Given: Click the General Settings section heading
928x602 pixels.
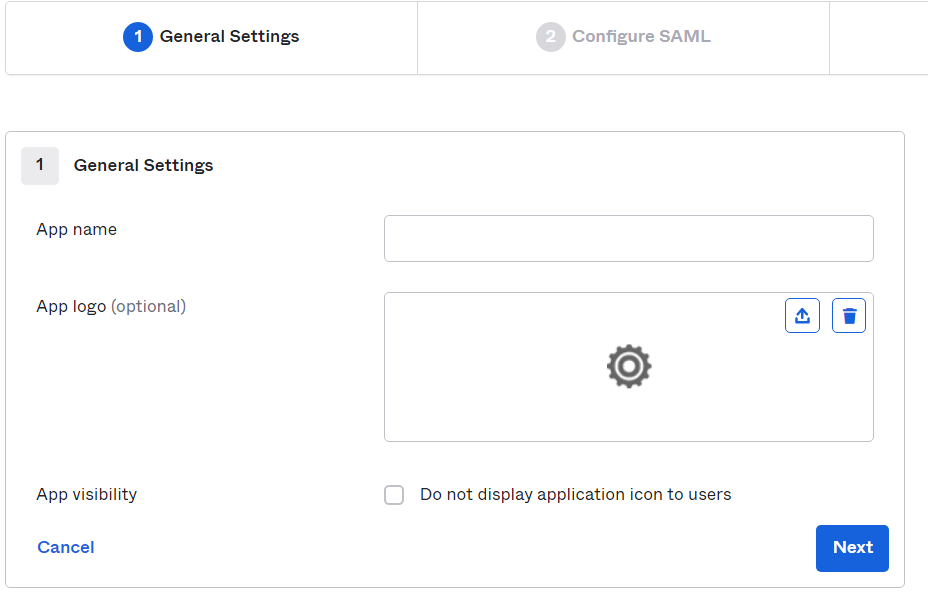Looking at the screenshot, I should pyautogui.click(x=143, y=166).
